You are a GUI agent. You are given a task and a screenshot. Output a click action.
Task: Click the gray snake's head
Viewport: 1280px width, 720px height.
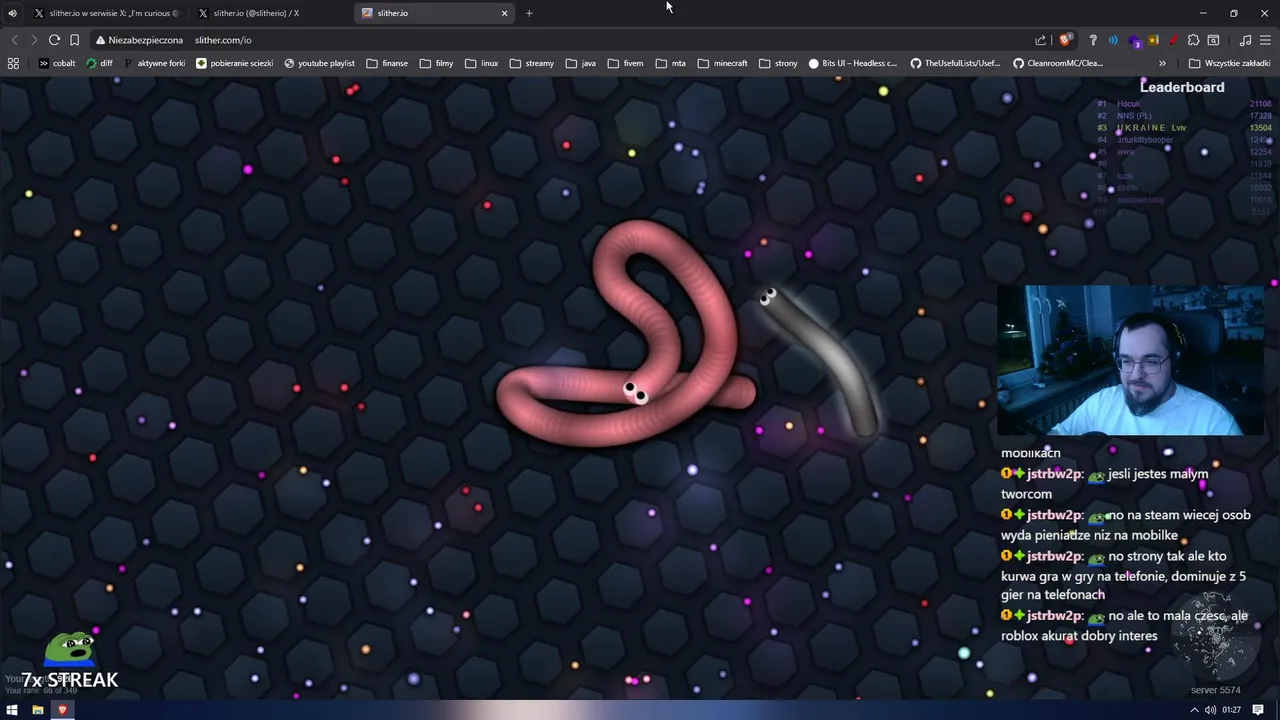[x=768, y=296]
